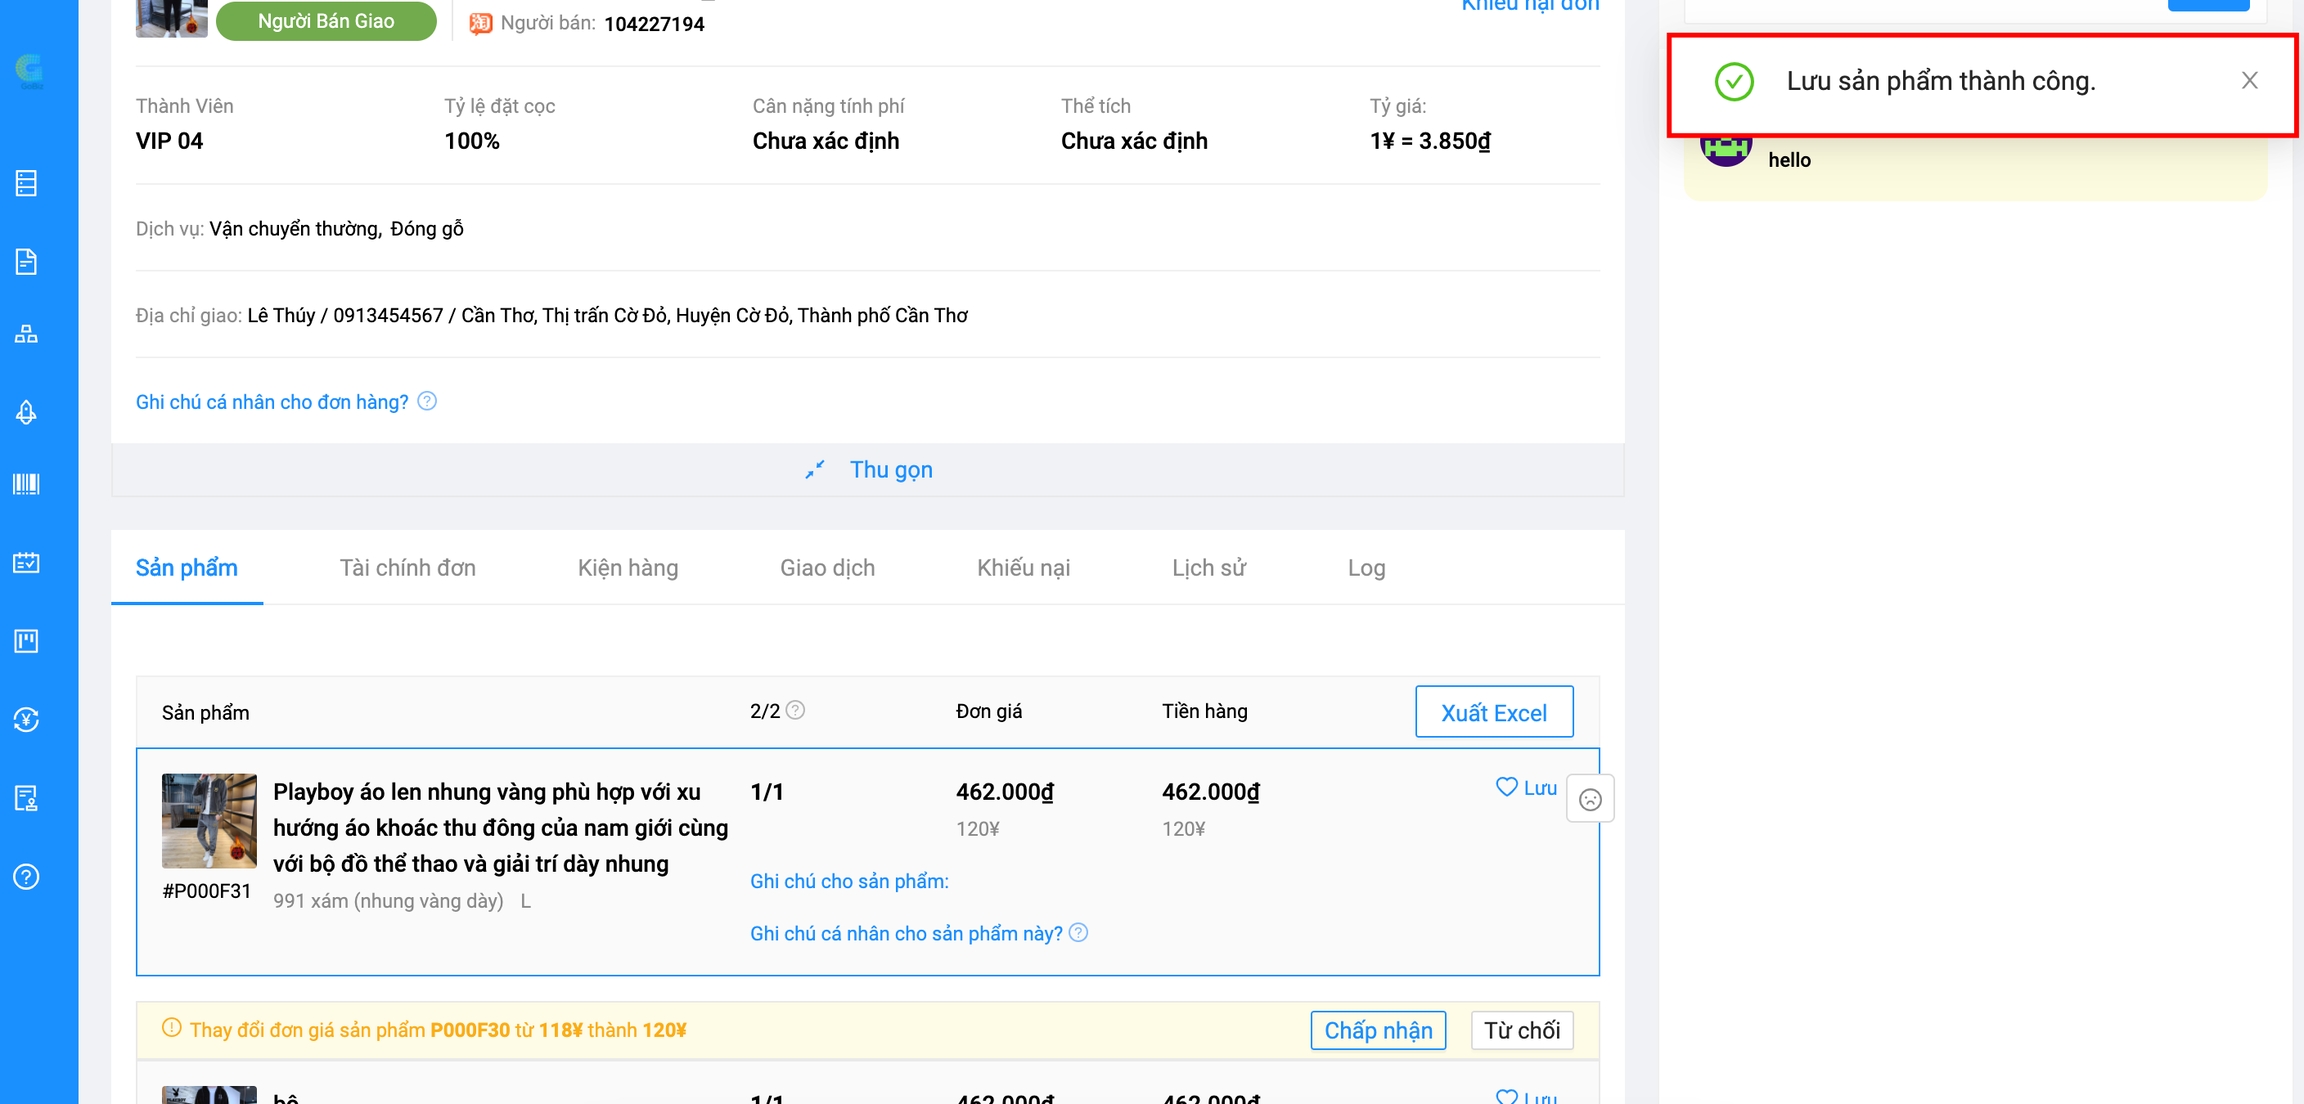Dismiss the success notification toast

click(2249, 81)
